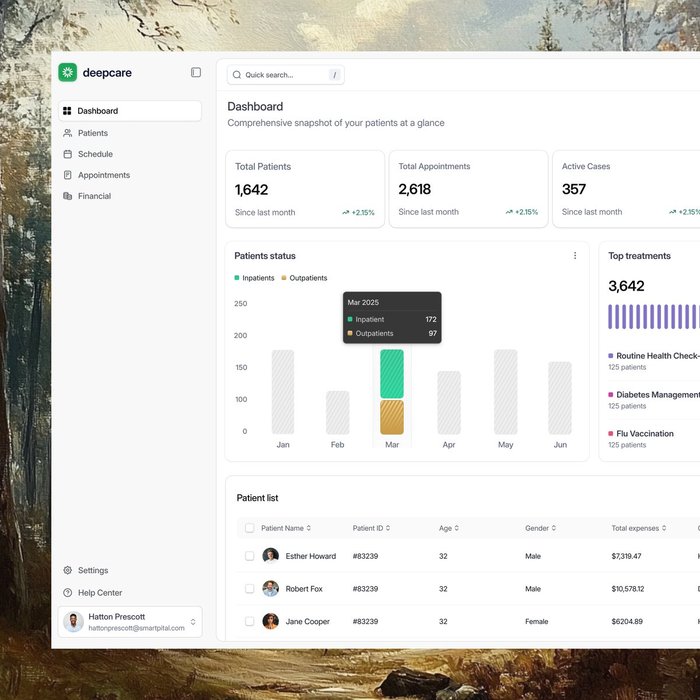700x700 pixels.
Task: Click the Total Appointments card
Action: click(x=468, y=189)
